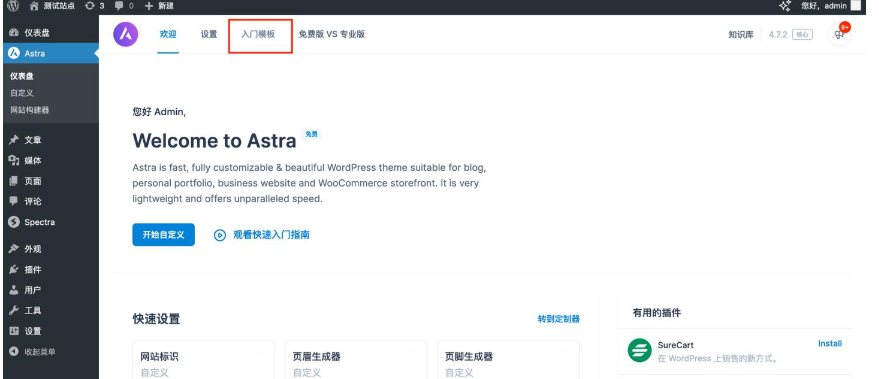
Task: Click the play icon of quick start guide
Action: pyautogui.click(x=220, y=235)
